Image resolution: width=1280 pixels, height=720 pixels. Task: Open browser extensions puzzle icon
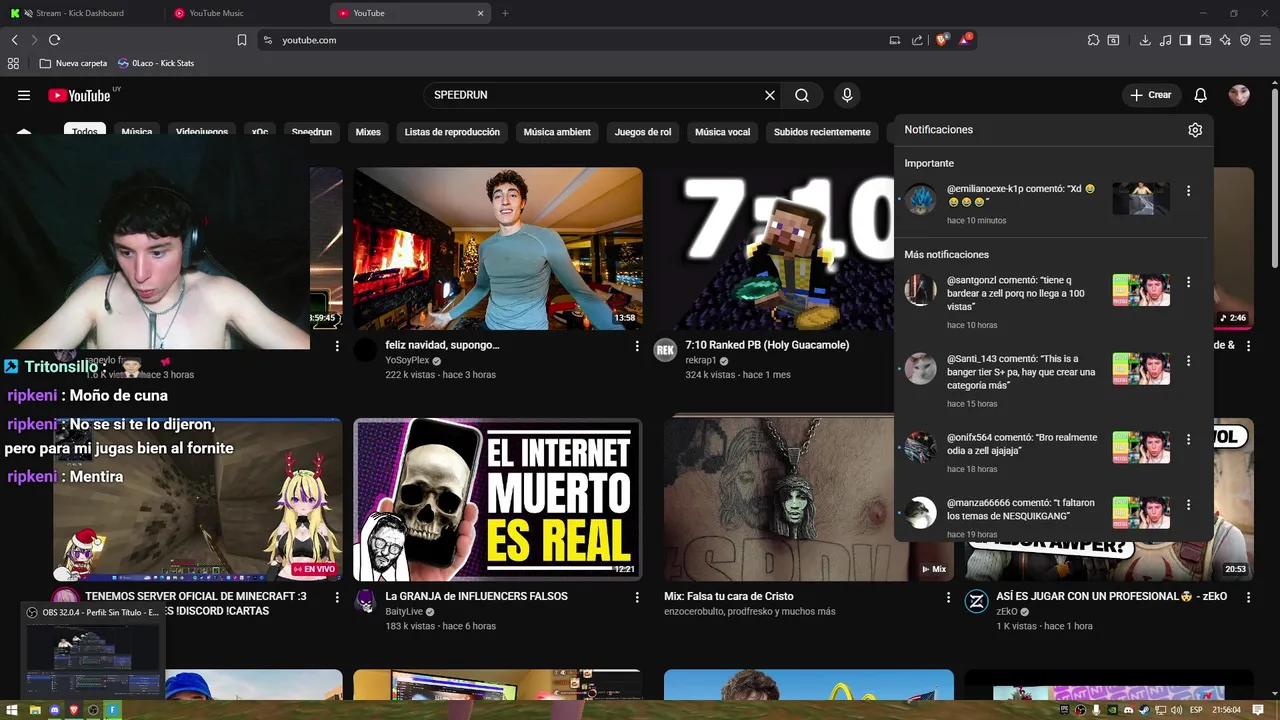1094,40
